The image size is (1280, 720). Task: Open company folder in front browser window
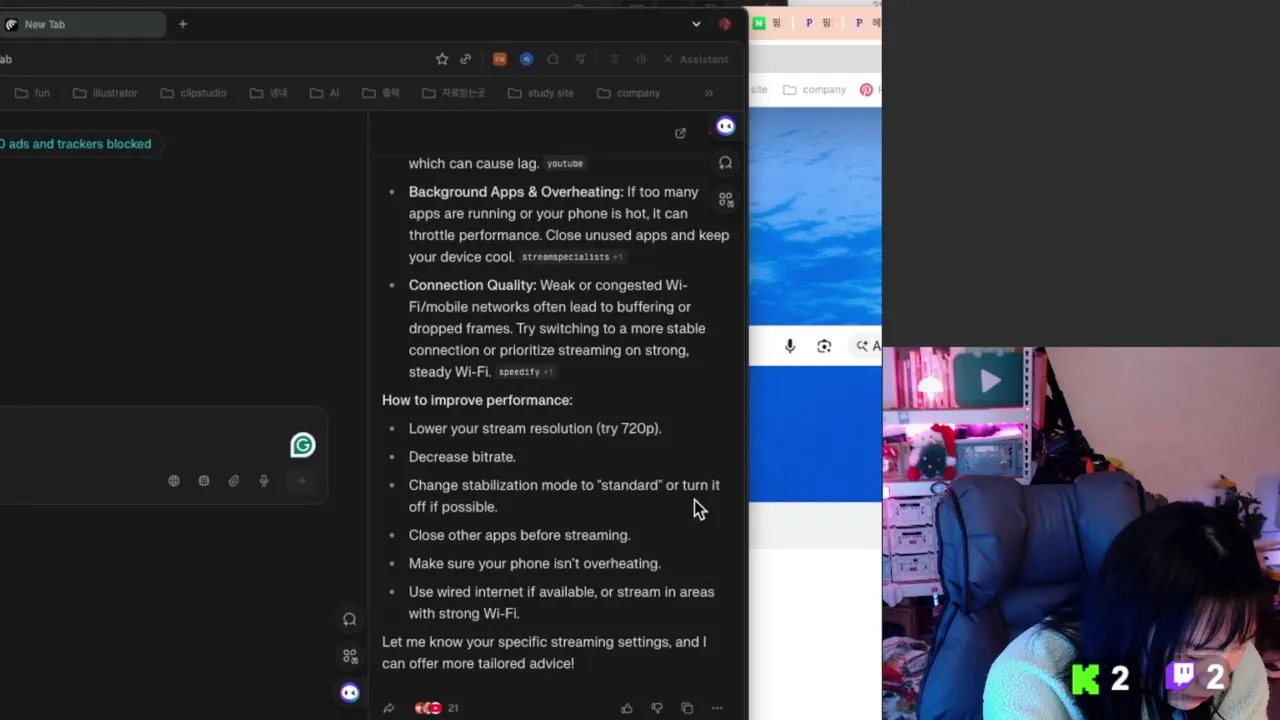point(629,93)
